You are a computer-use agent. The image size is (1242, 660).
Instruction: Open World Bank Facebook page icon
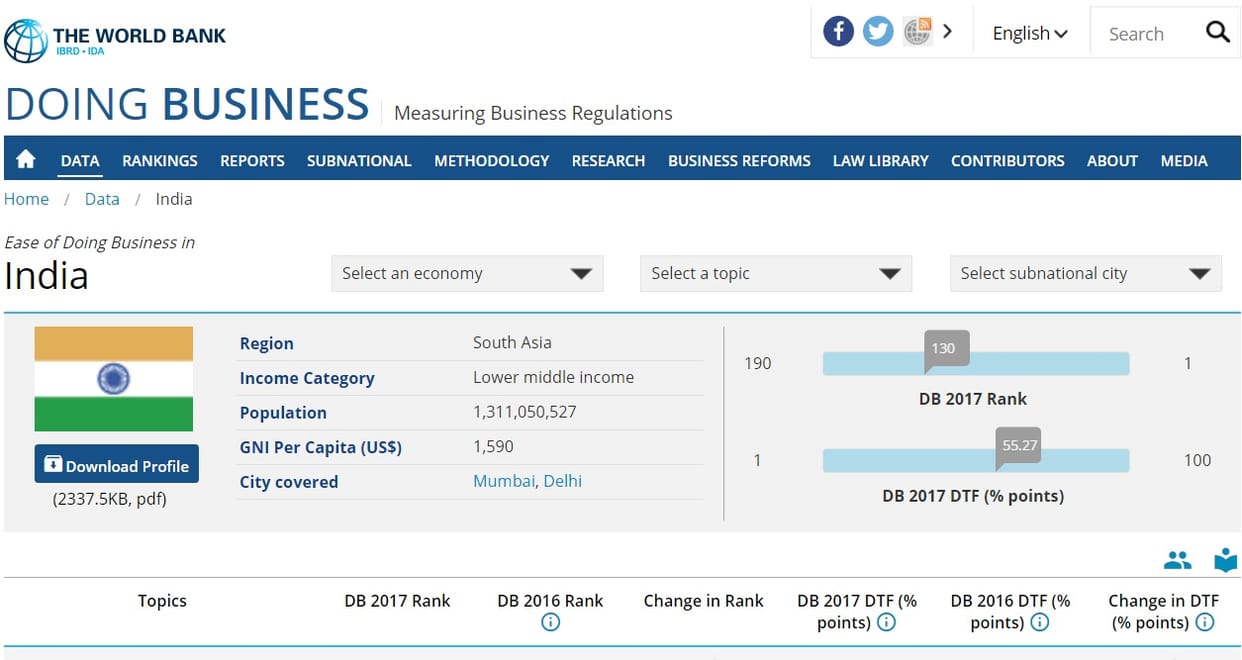pos(838,32)
